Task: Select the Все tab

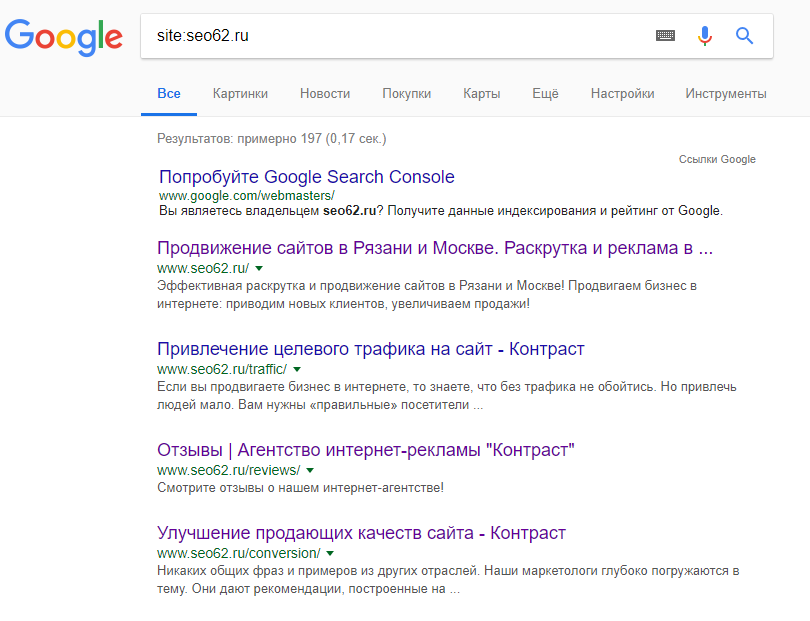Action: pyautogui.click(x=169, y=94)
